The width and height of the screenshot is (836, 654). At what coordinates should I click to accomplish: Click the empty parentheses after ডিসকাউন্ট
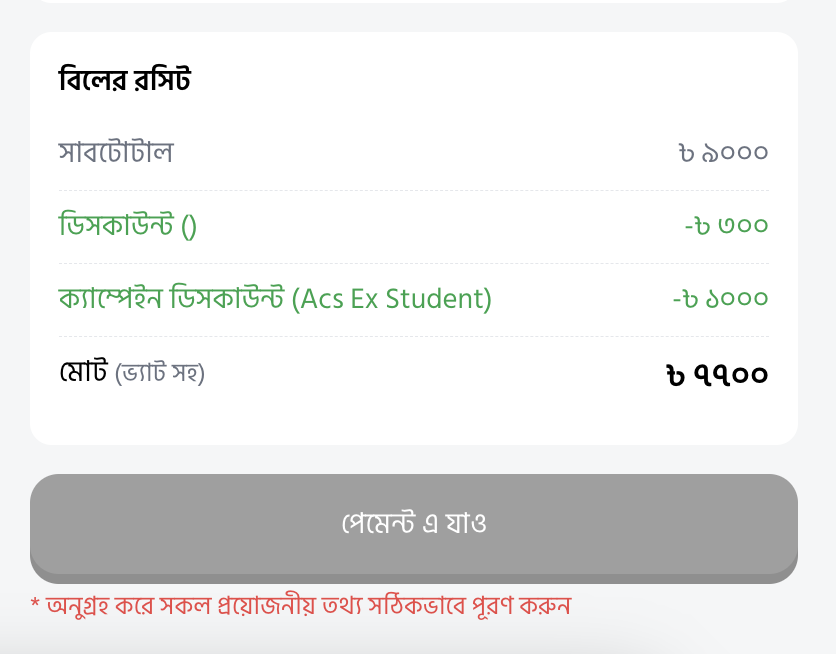click(x=189, y=226)
